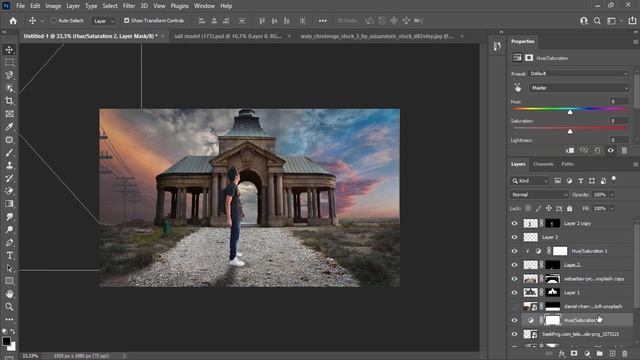
Task: Select the Dodge tool
Action: tap(9, 229)
